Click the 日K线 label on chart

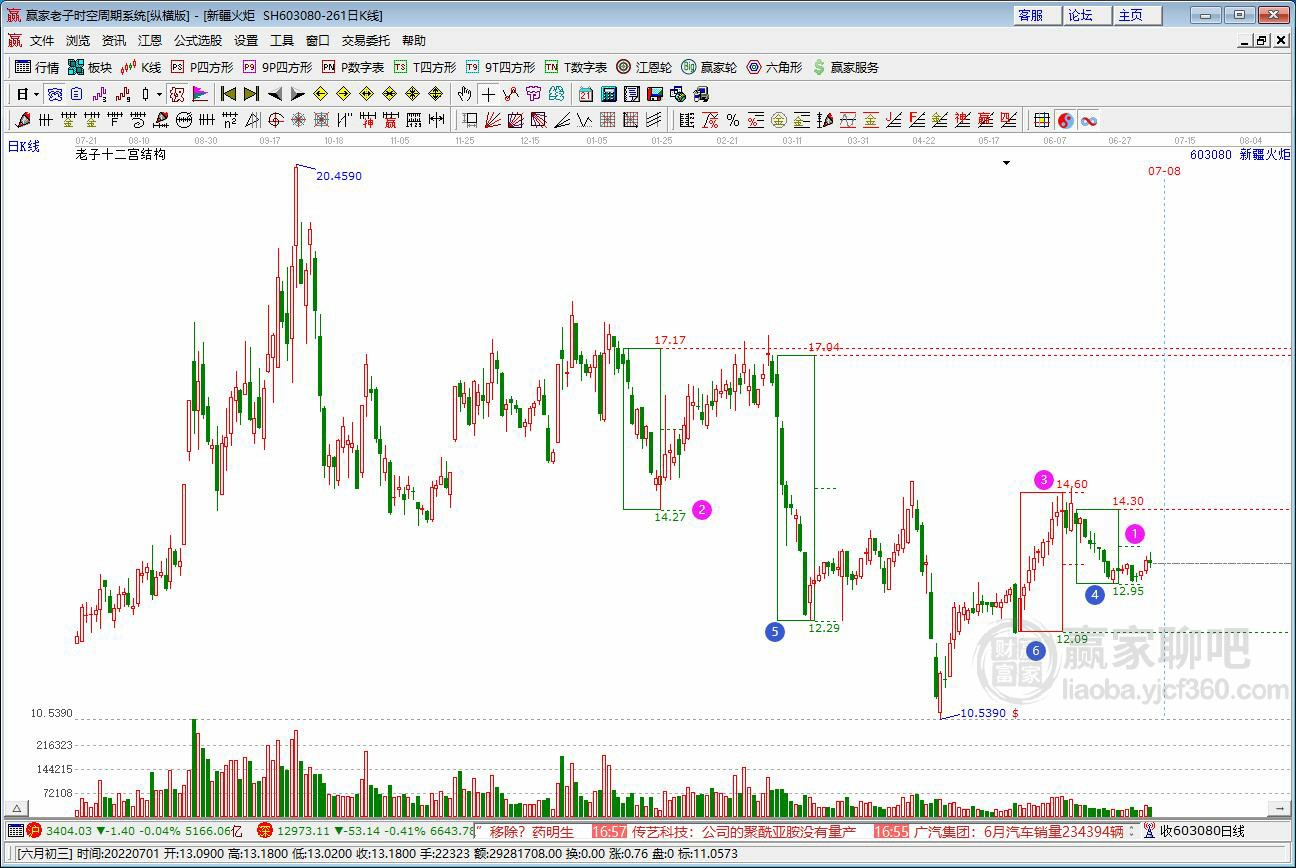(x=24, y=147)
